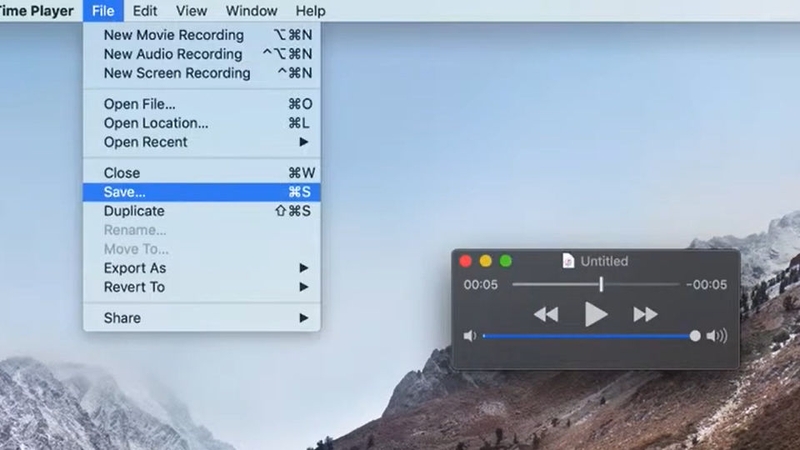Select Open File... from the menu

click(x=202, y=104)
